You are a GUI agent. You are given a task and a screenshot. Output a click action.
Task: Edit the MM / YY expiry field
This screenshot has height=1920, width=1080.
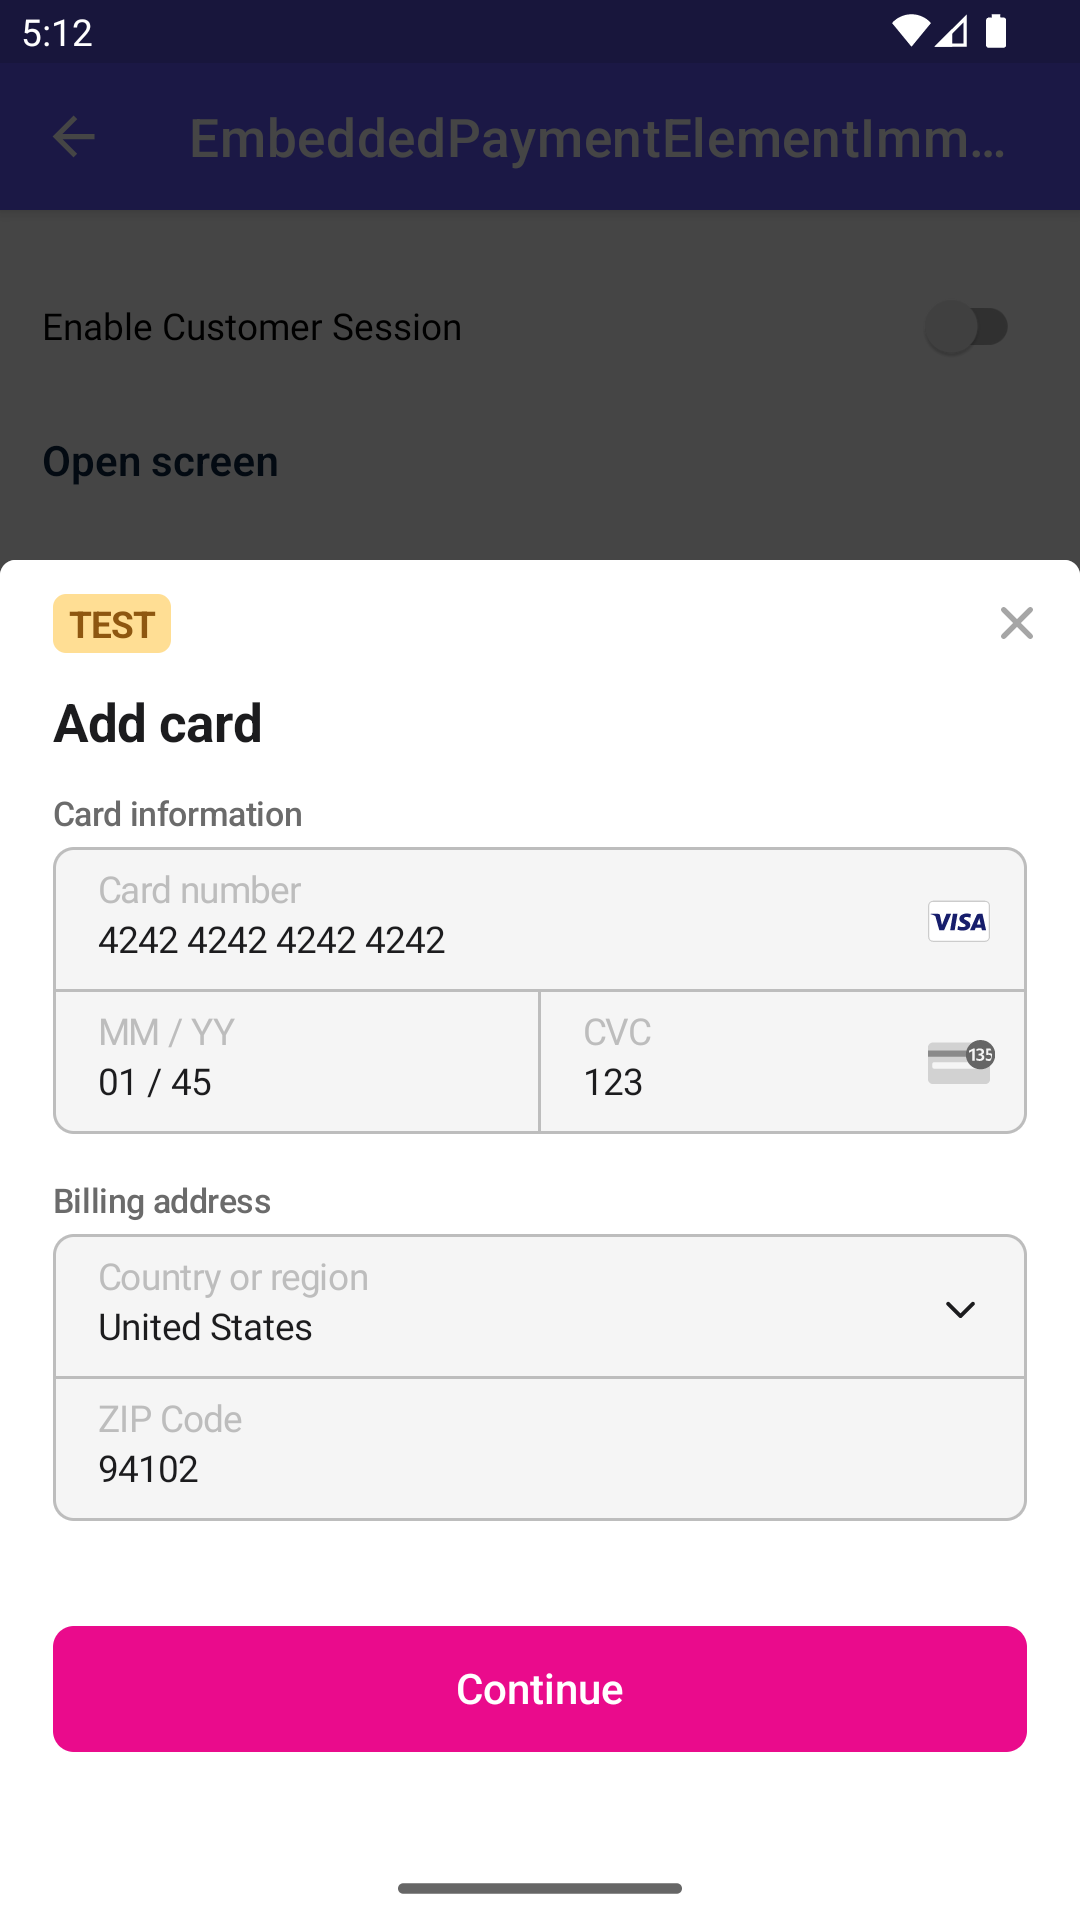click(x=297, y=1062)
